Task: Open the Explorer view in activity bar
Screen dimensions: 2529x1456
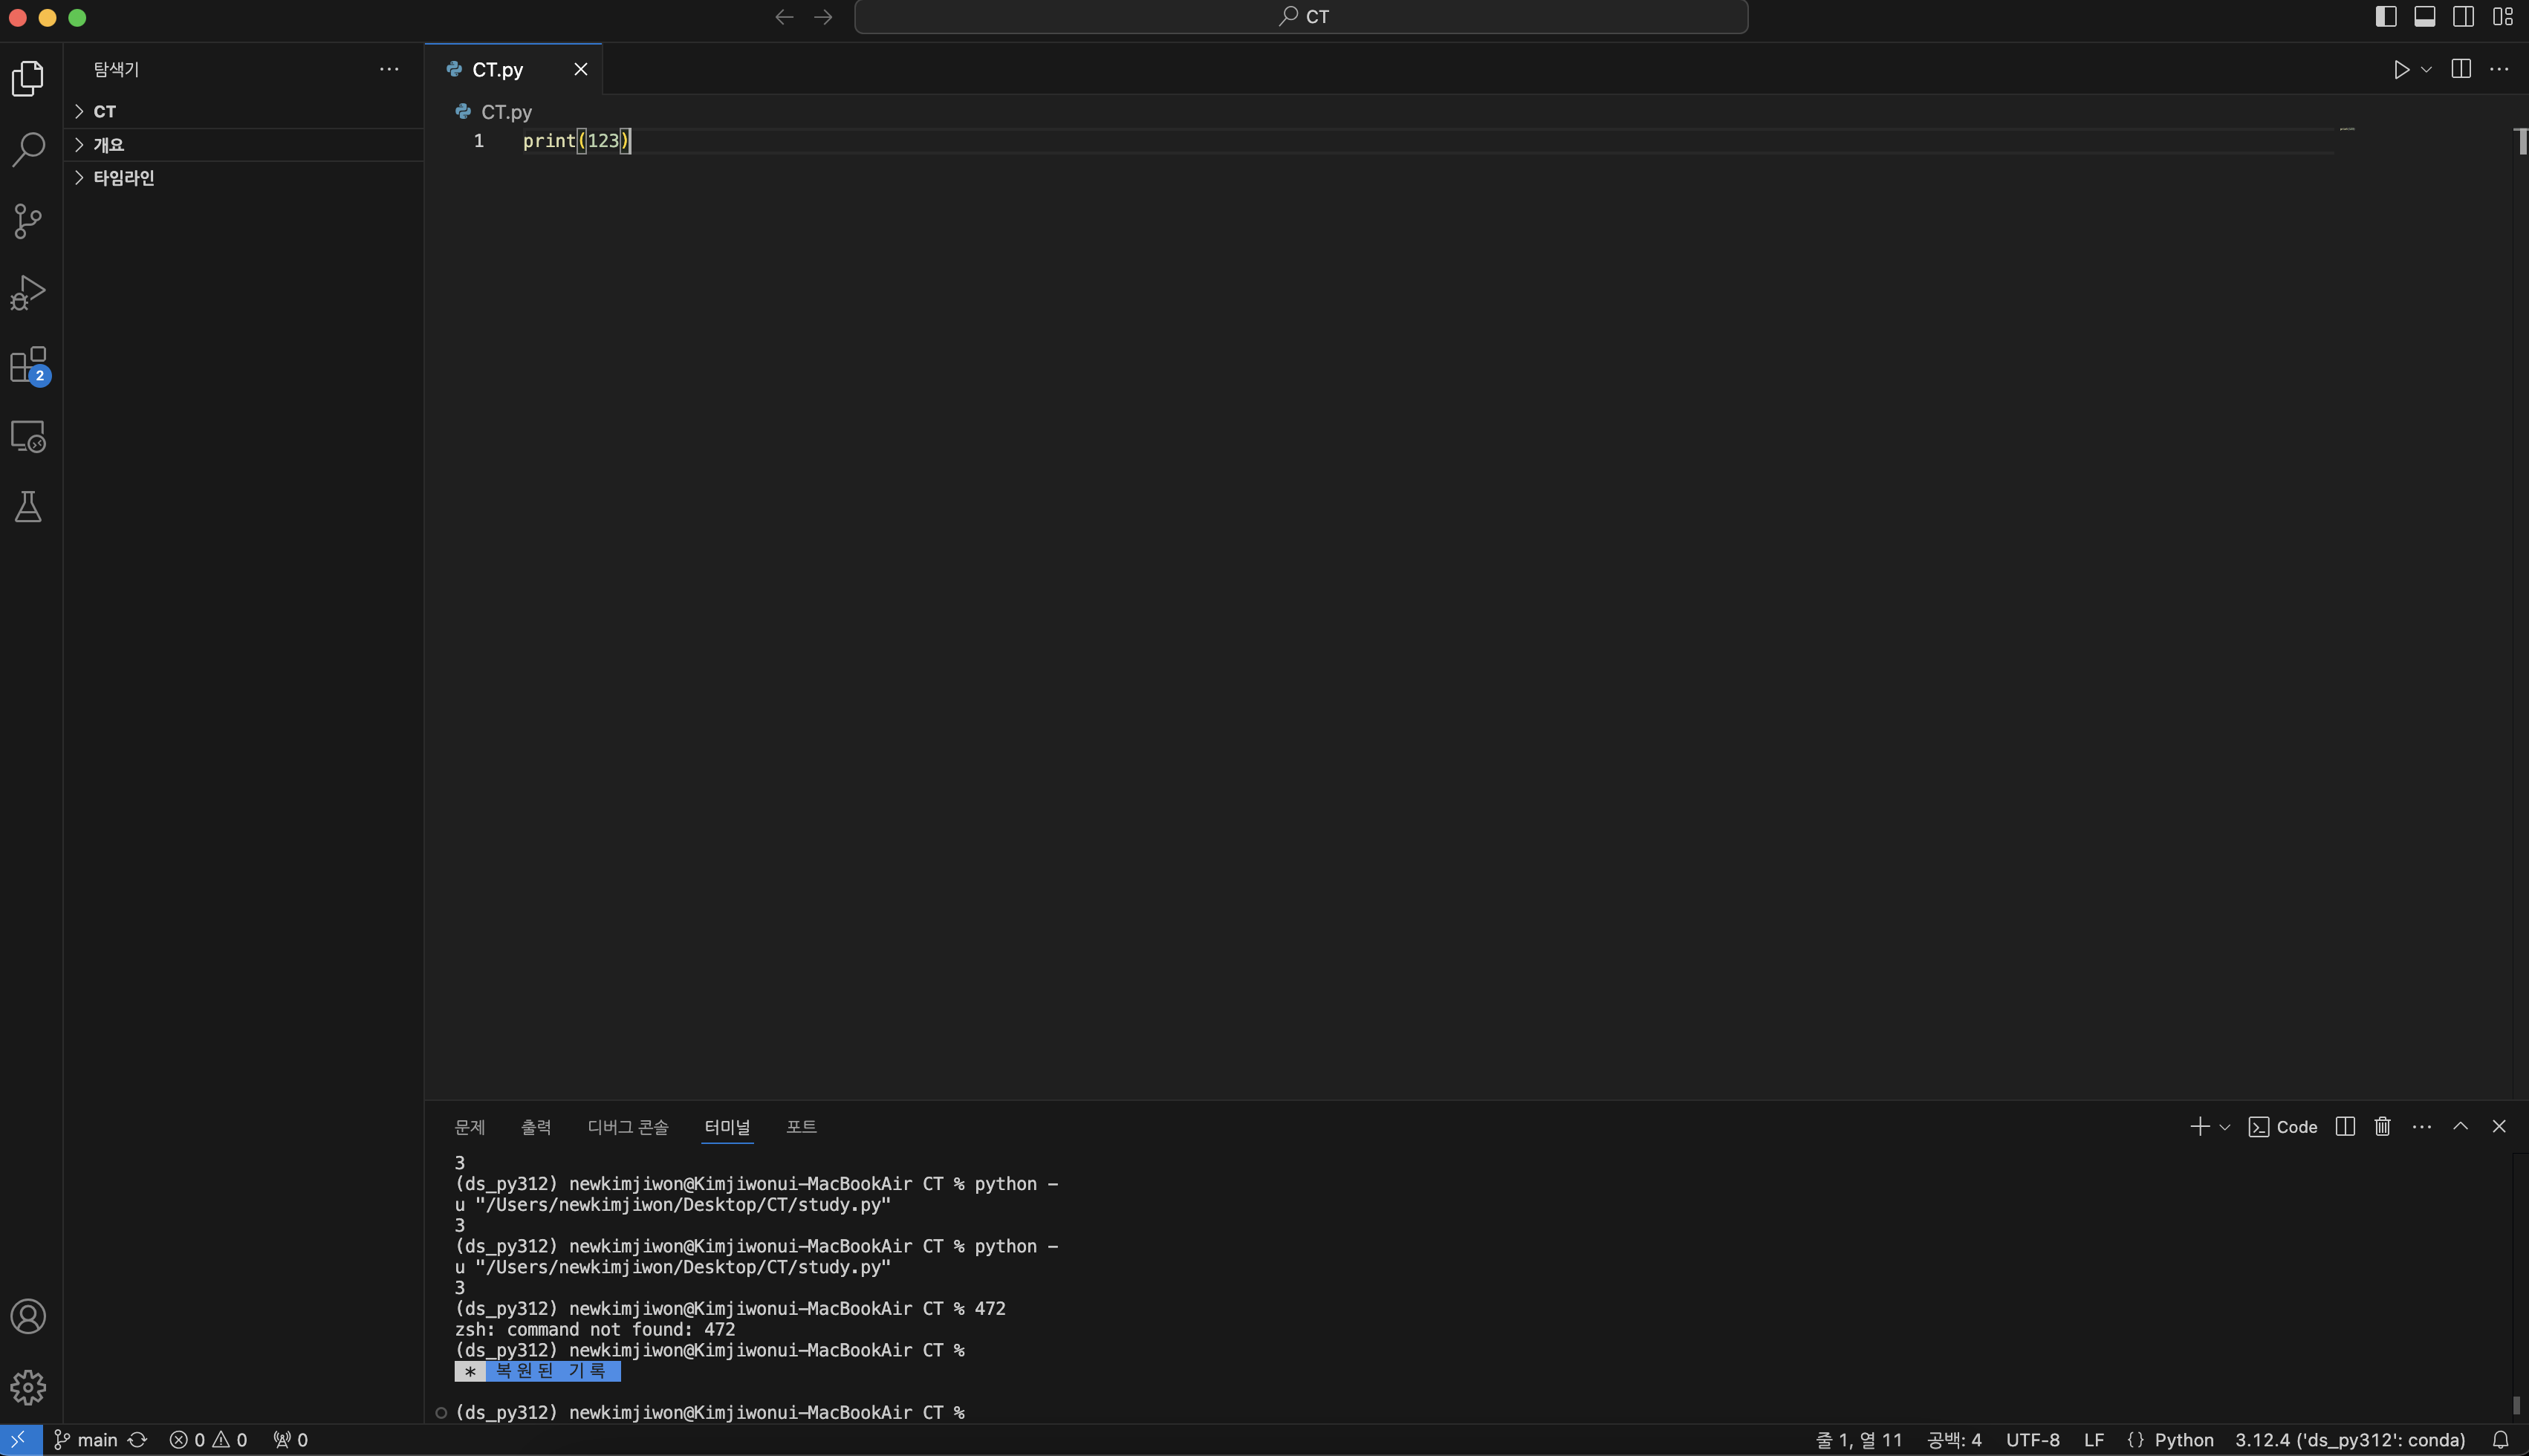Action: tap(28, 78)
